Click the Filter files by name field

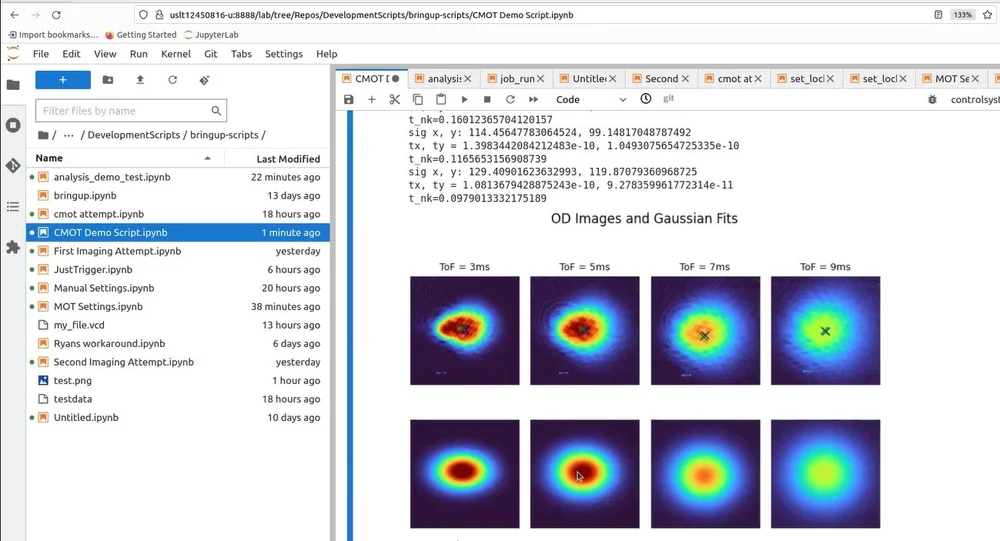[125, 111]
